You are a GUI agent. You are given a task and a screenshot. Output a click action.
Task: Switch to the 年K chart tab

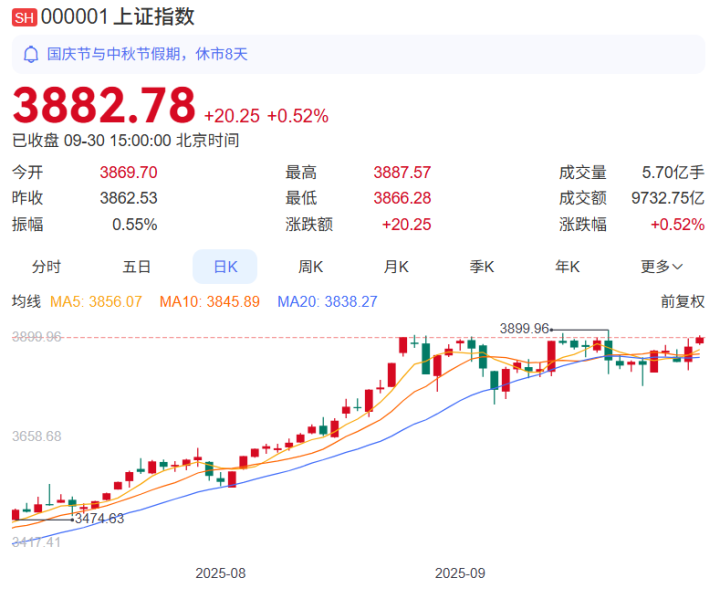pos(568,266)
